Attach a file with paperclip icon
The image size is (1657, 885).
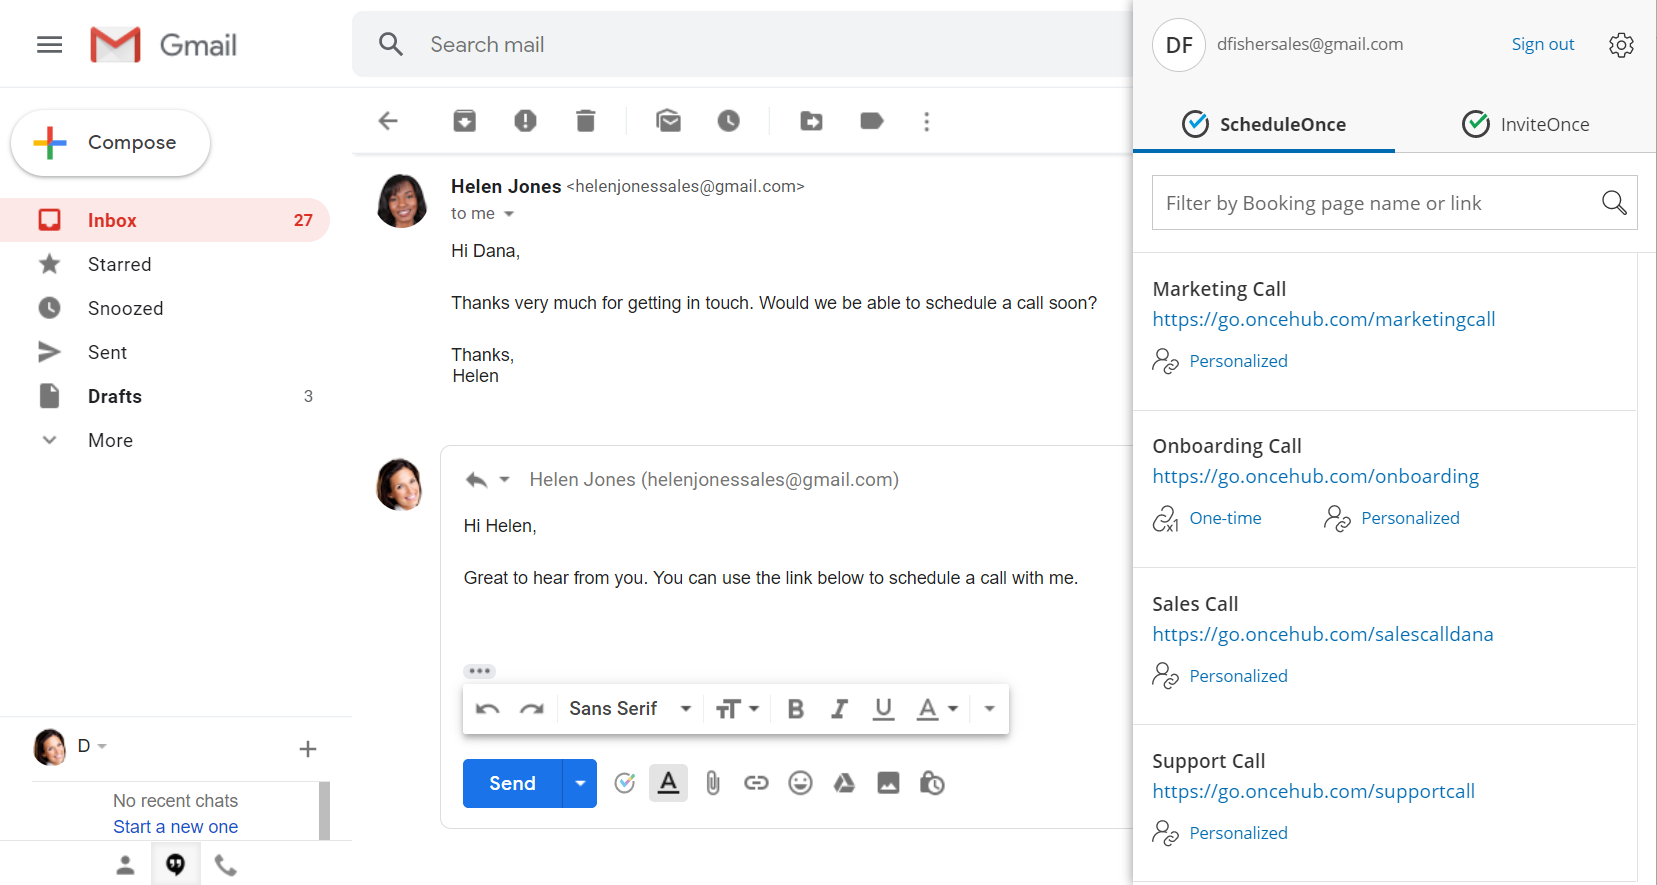tap(712, 783)
